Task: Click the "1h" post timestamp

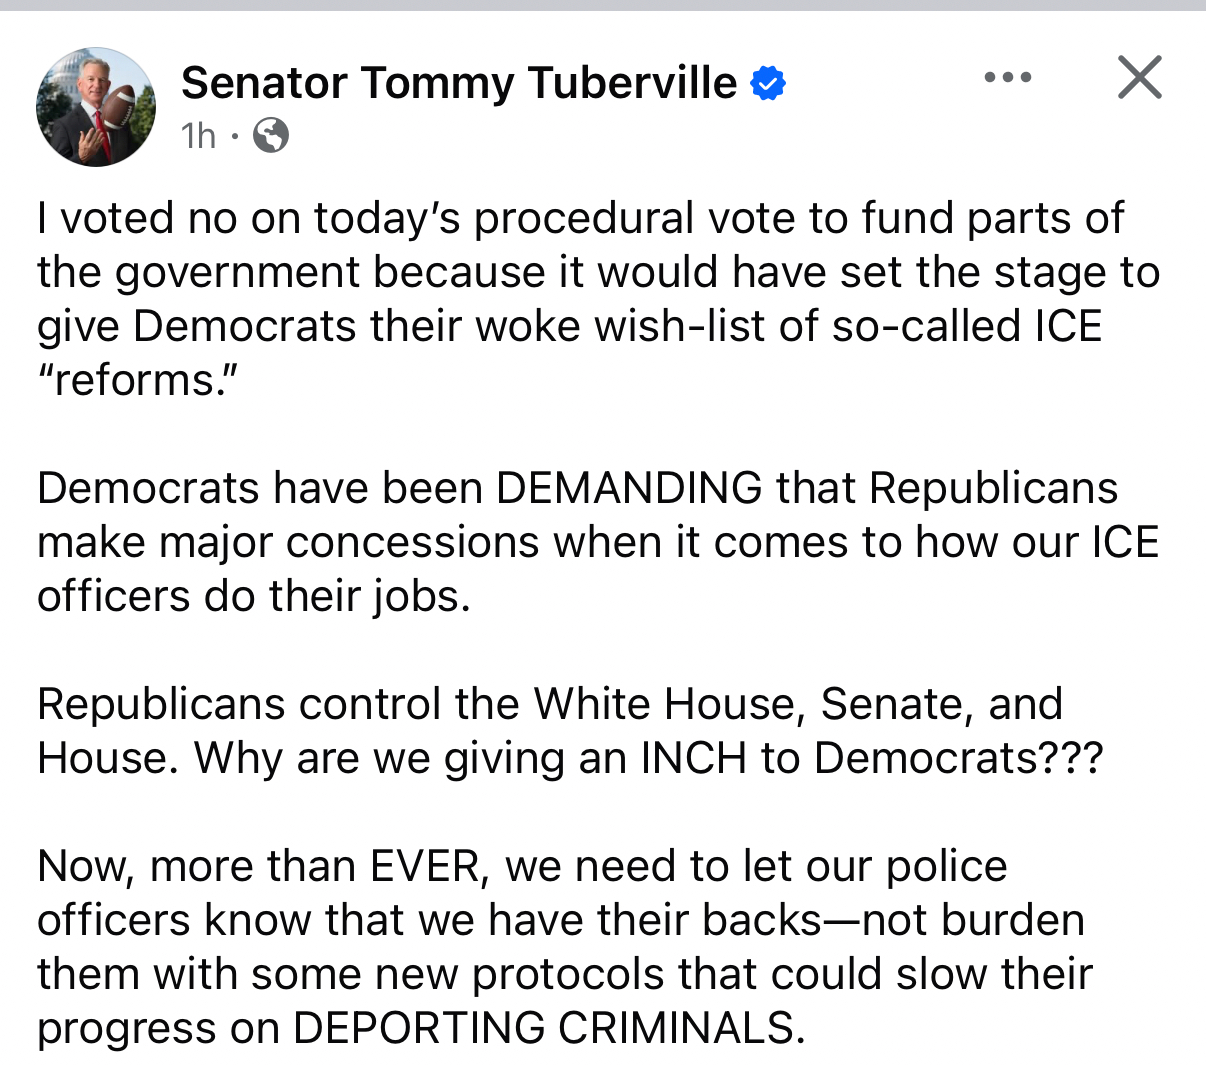Action: pyautogui.click(x=198, y=135)
